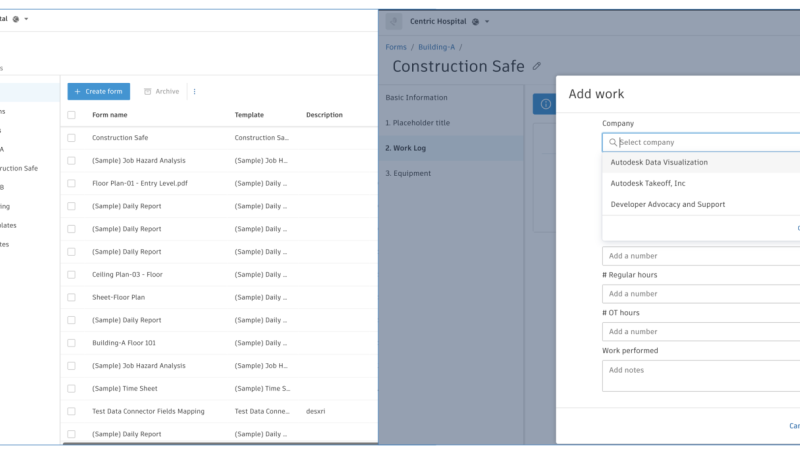Click the search magnifier in company field

point(612,143)
